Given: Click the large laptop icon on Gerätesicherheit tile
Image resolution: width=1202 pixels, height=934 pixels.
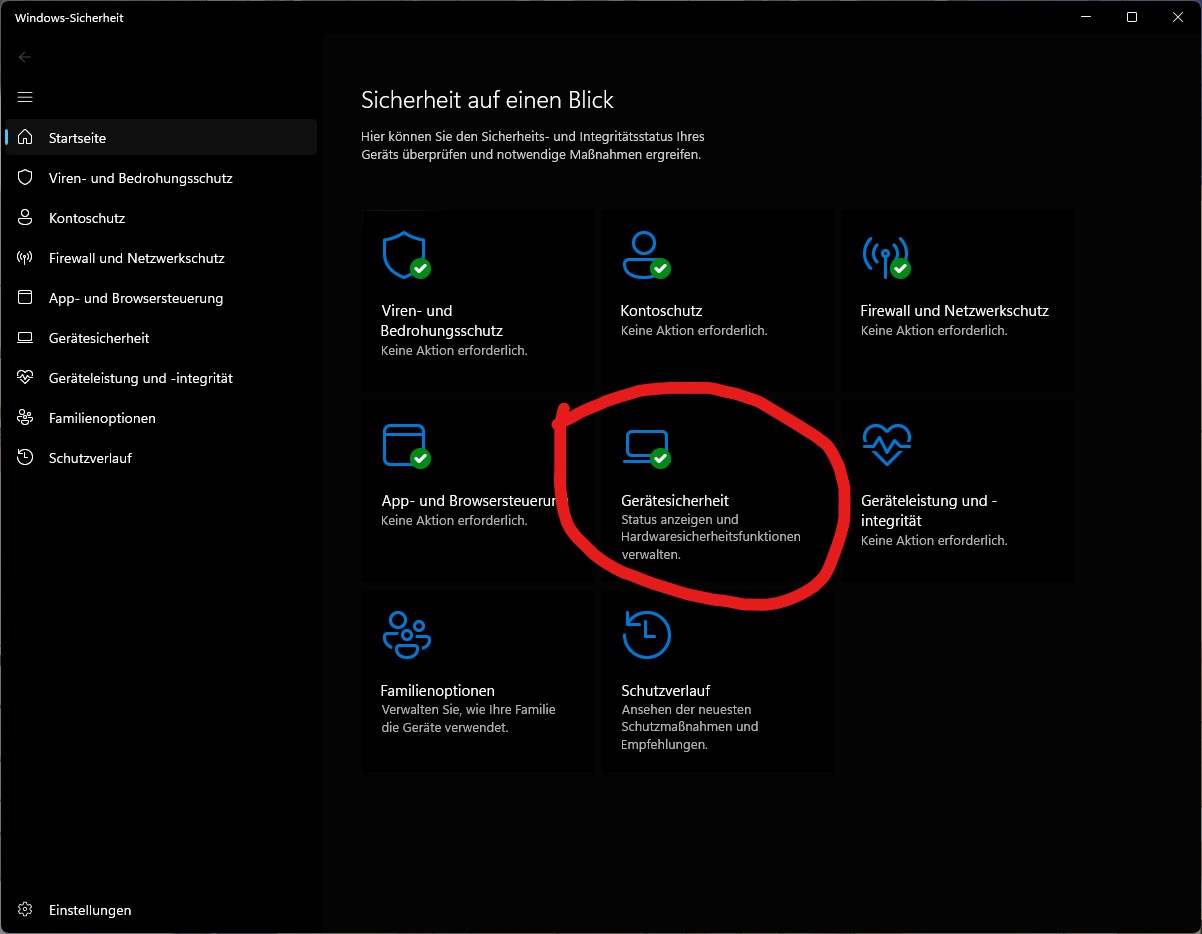Looking at the screenshot, I should click(645, 448).
